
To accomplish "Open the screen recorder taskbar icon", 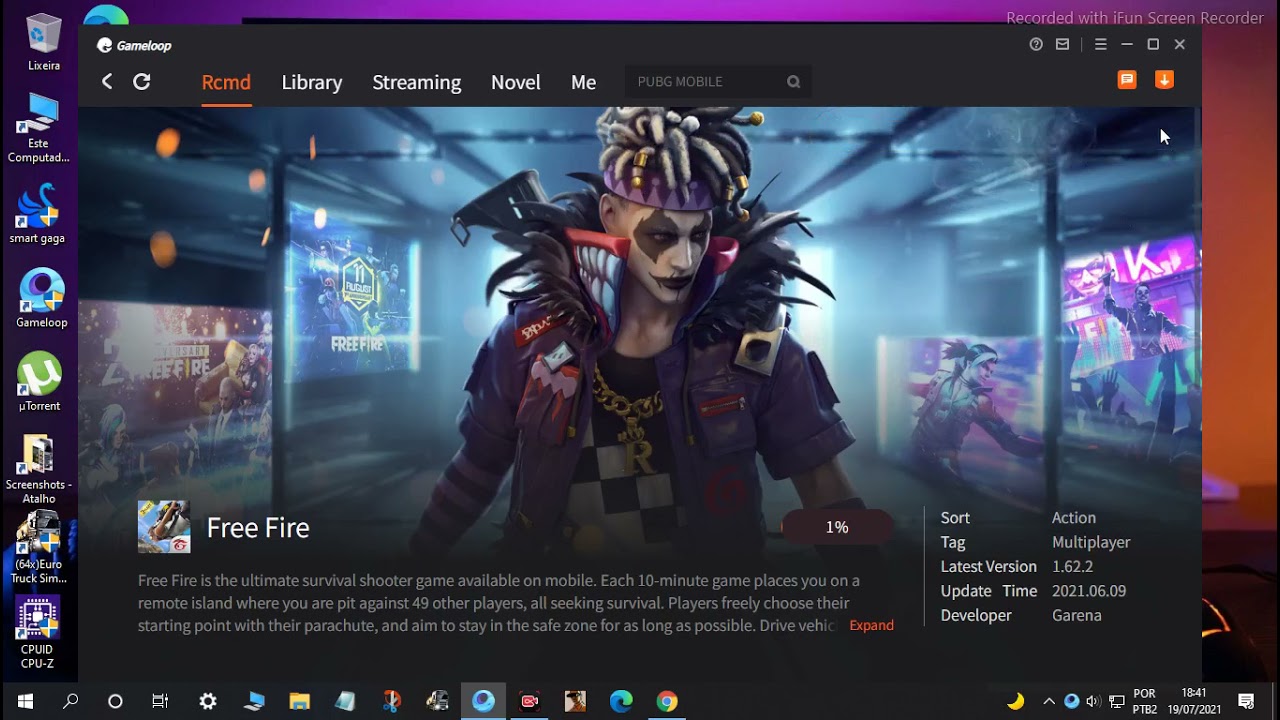I will click(529, 701).
